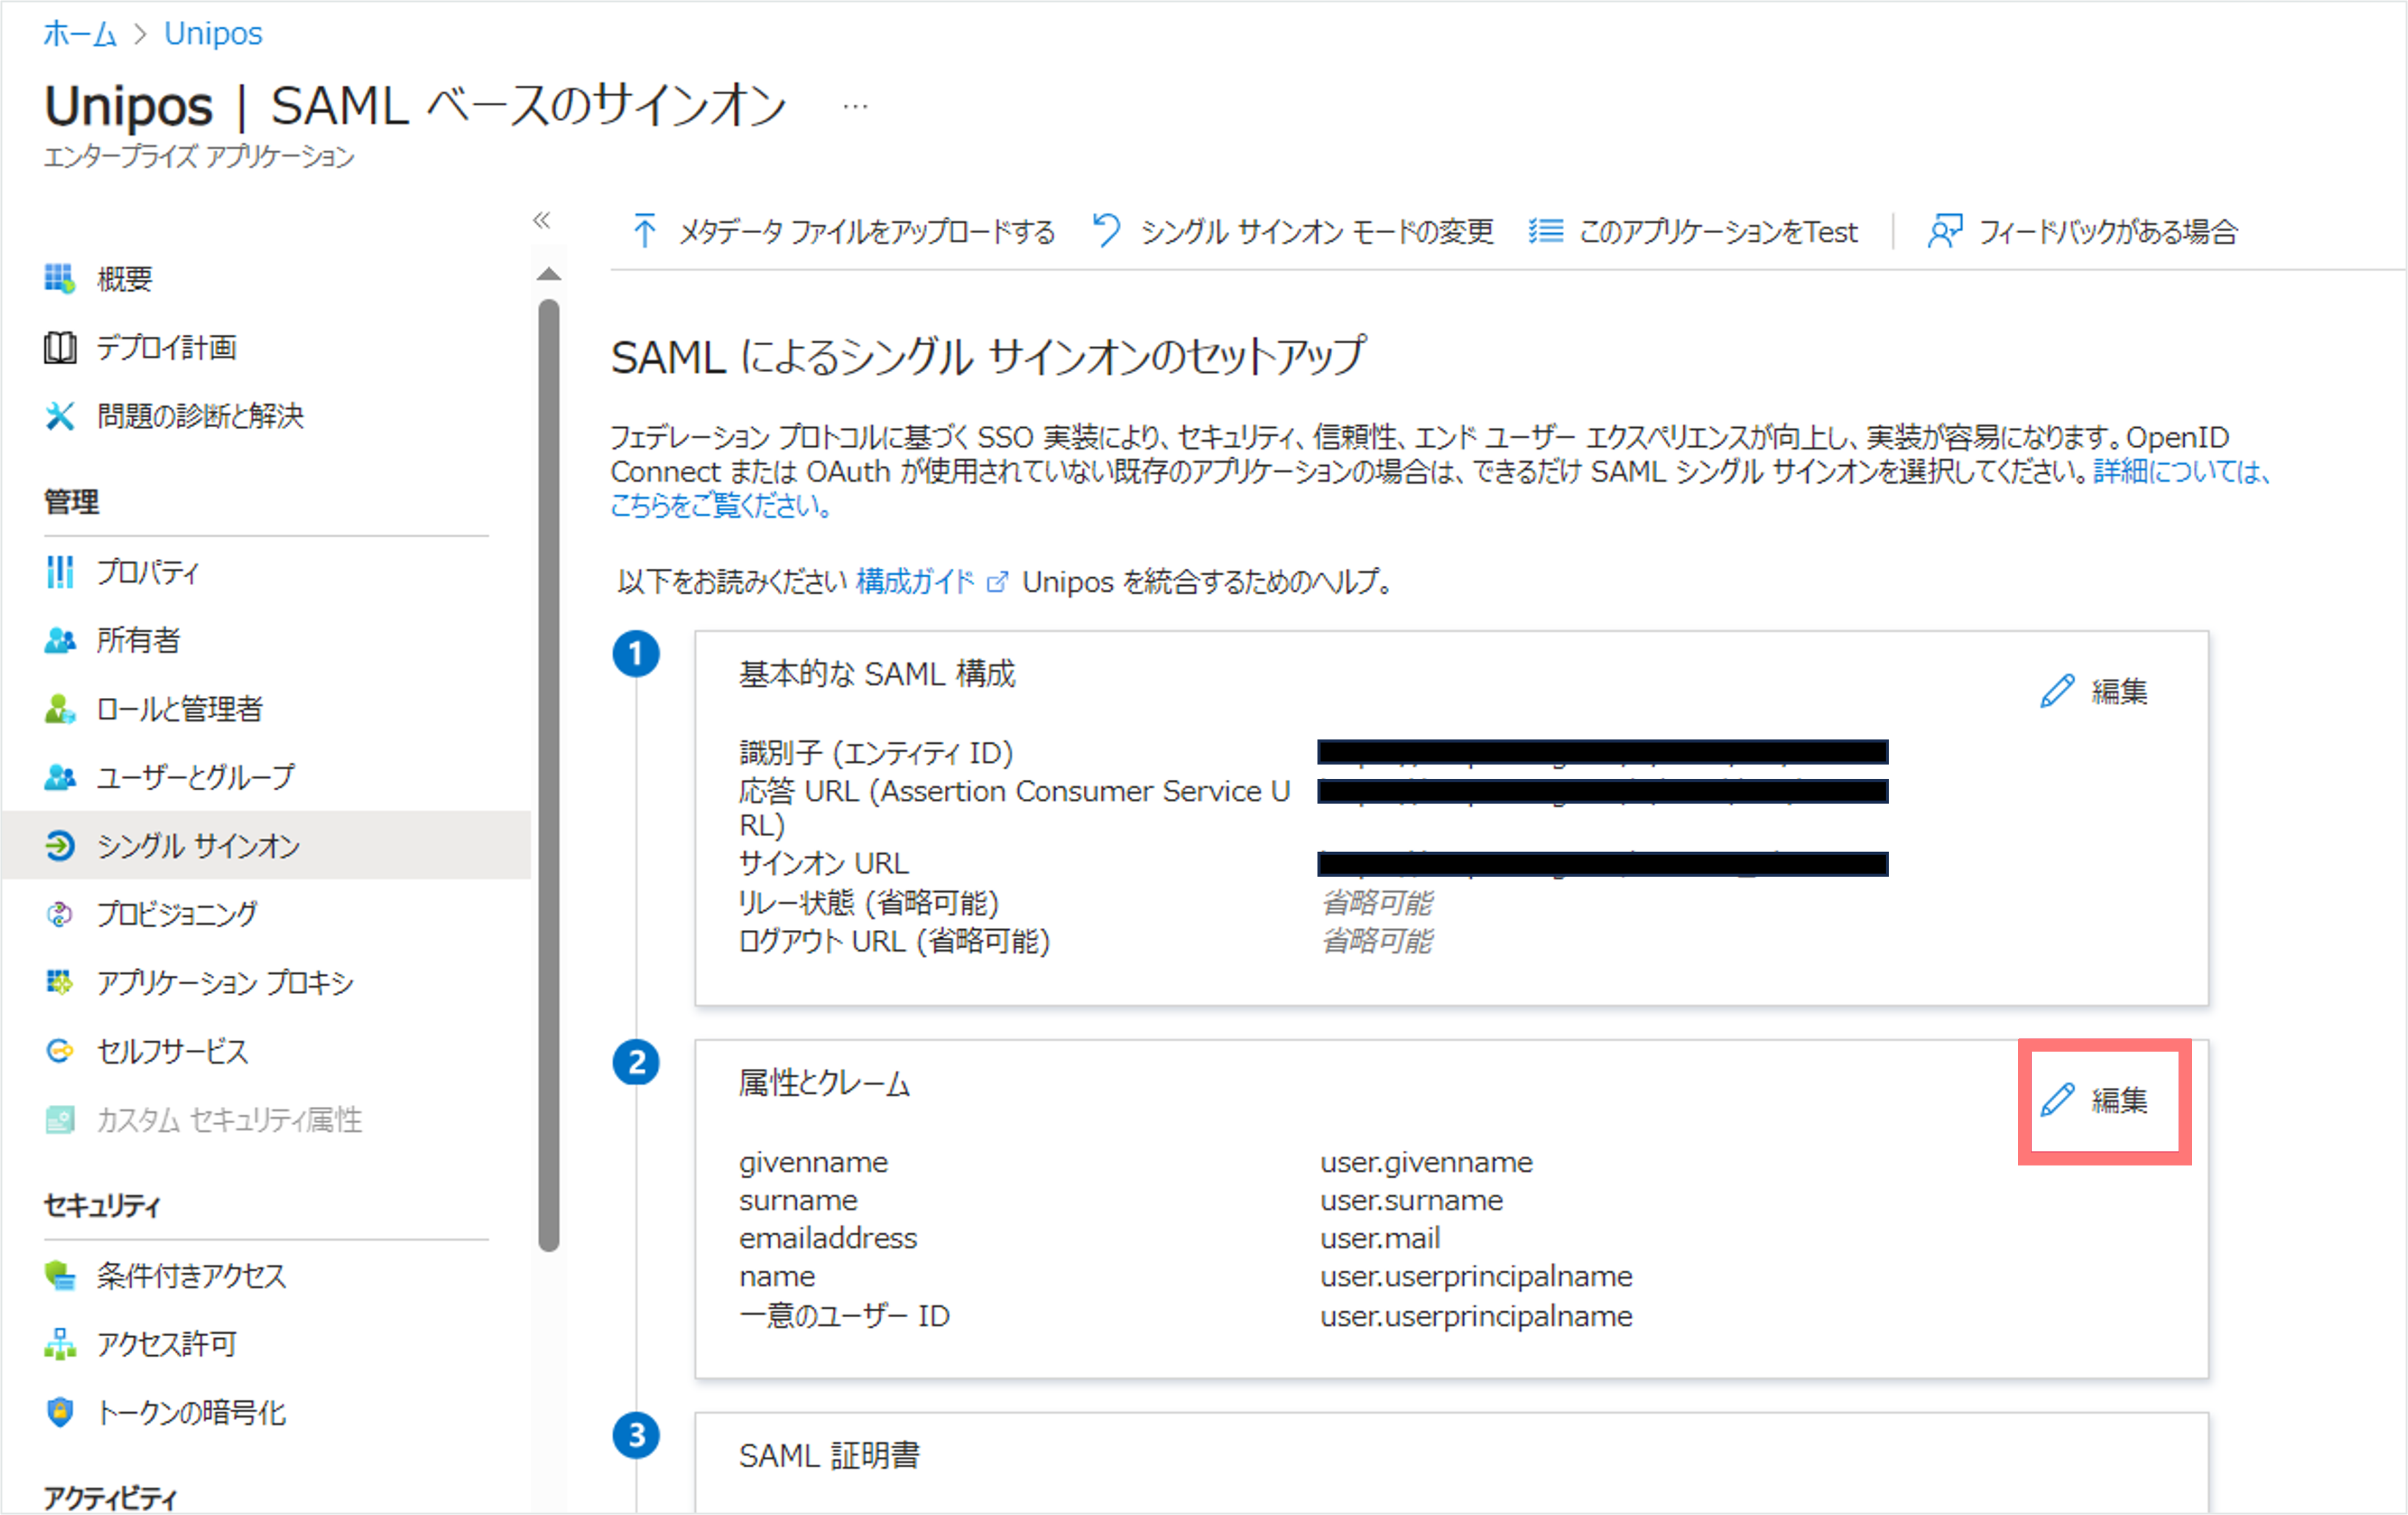Open the ellipsis more menu by title
2408x1515 pixels.
coord(855,106)
